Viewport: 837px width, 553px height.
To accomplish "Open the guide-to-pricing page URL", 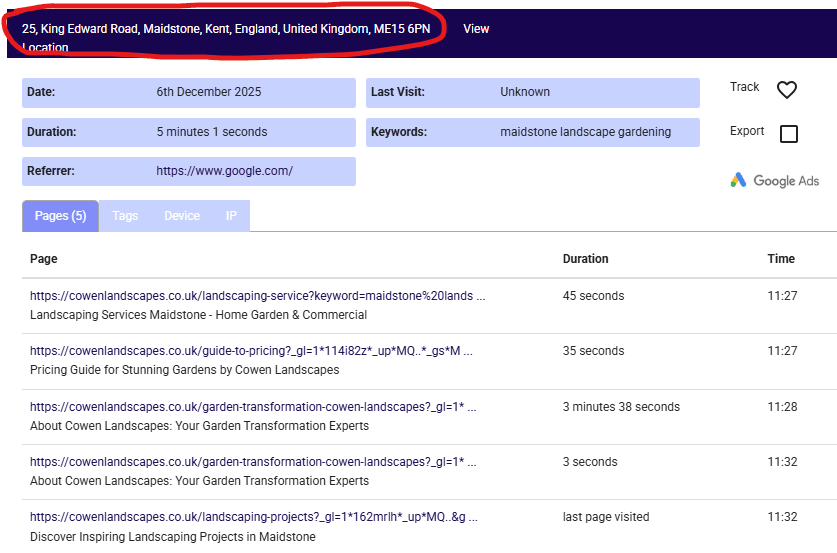I will point(251,351).
